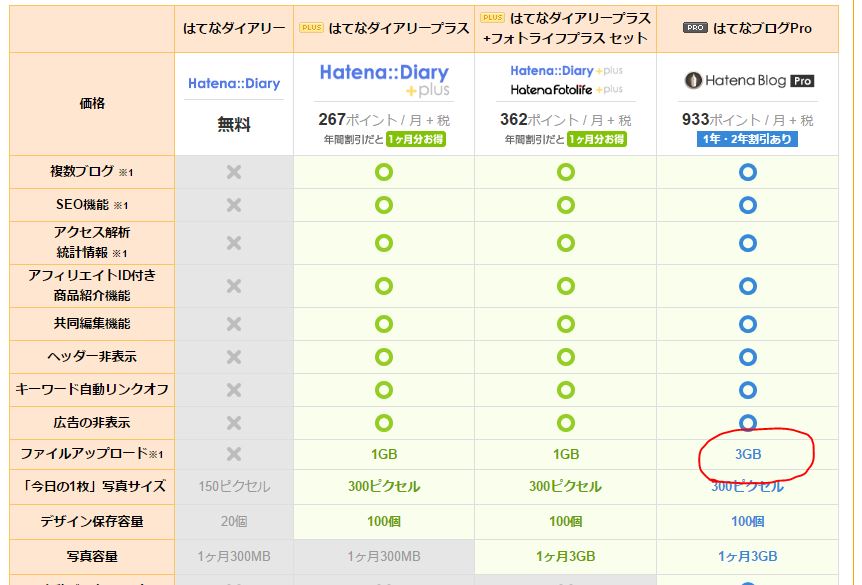This screenshot has height=585, width=862.
Task: Click the 150ピクセル value
Action: (x=234, y=487)
